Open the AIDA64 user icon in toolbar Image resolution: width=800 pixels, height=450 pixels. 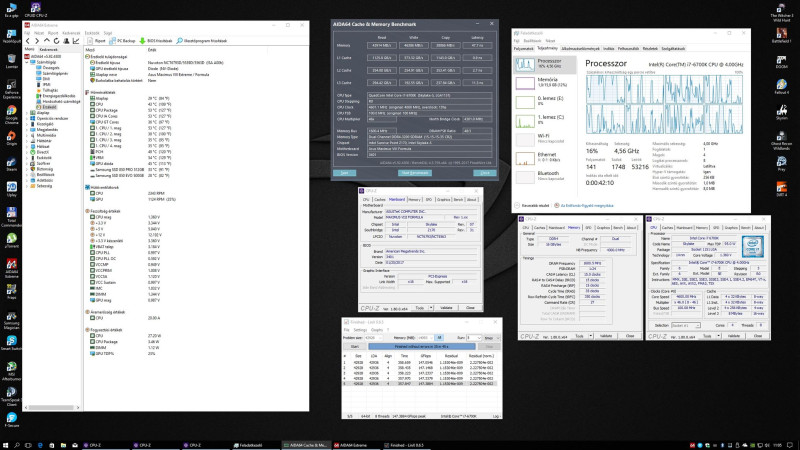click(x=66, y=41)
